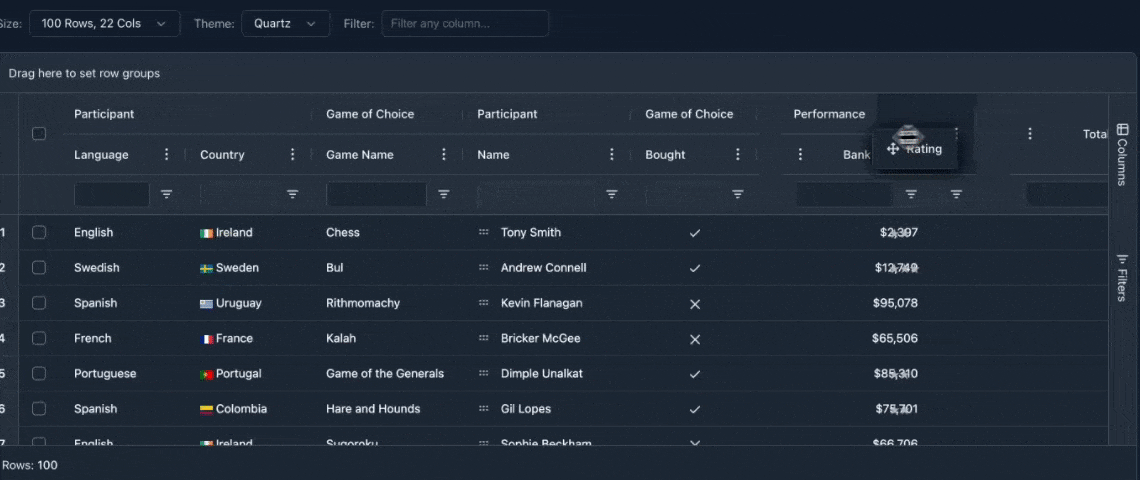Viewport: 1140px width, 480px height.
Task: Click the Bought column filter funnel icon
Action: (x=738, y=194)
